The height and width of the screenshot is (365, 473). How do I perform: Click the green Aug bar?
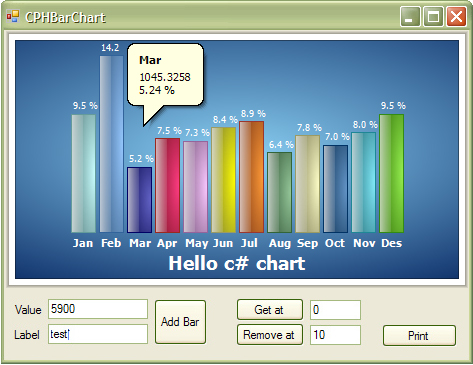(280, 193)
